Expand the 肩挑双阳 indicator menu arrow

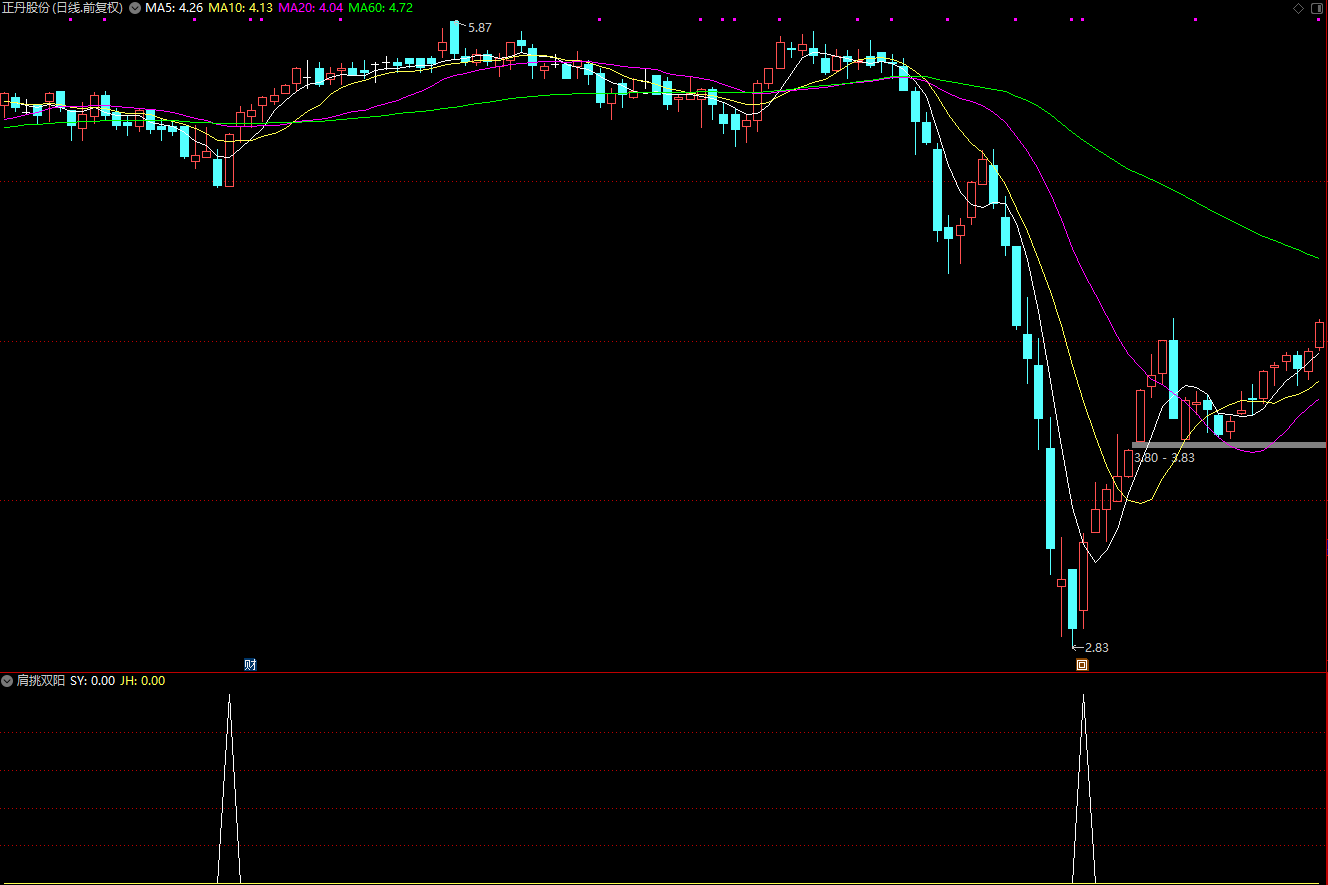pyautogui.click(x=8, y=681)
